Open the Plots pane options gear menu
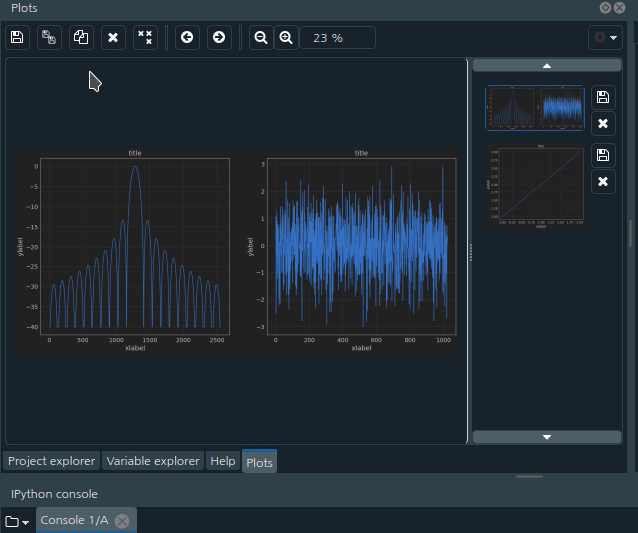The height and width of the screenshot is (533, 638). pos(605,37)
